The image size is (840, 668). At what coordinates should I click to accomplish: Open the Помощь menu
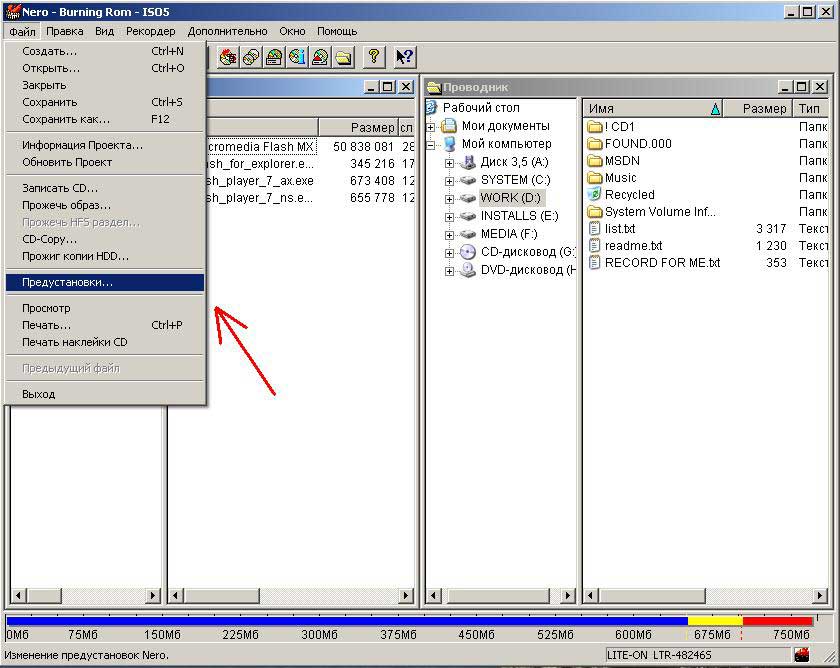337,31
